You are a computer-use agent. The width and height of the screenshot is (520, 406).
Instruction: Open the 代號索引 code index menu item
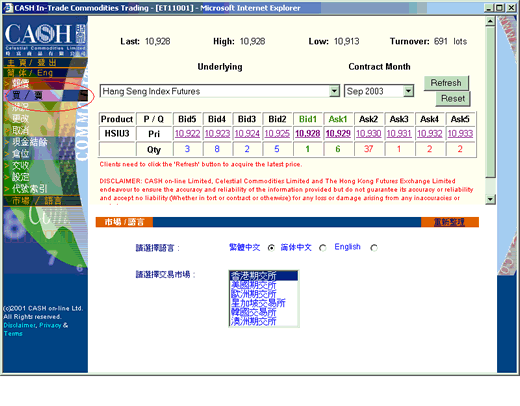click(x=30, y=189)
